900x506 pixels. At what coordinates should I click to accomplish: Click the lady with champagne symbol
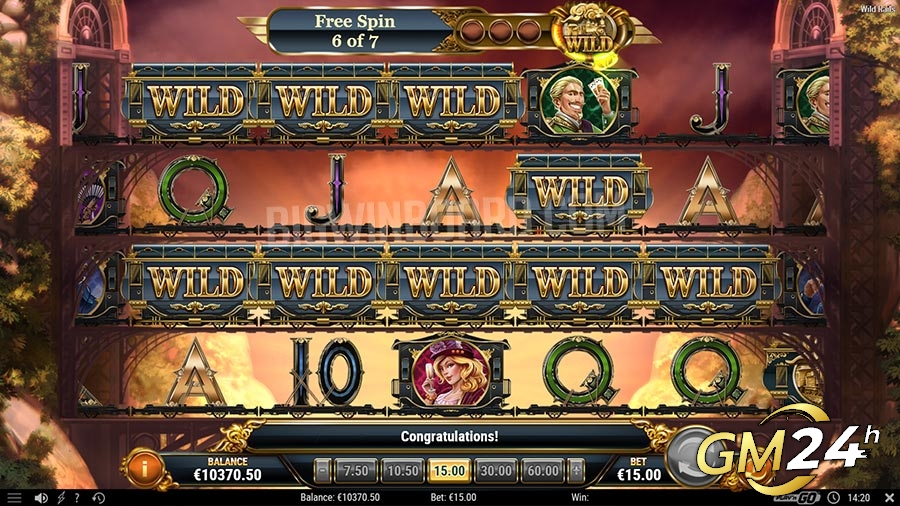tap(451, 372)
